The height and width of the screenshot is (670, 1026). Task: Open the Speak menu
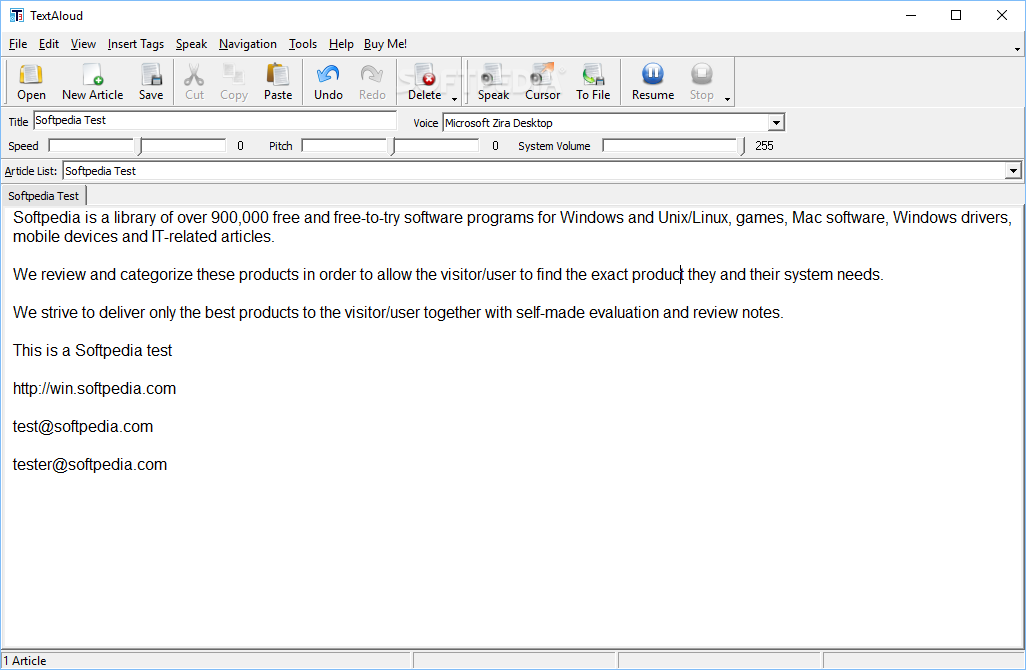(x=191, y=44)
